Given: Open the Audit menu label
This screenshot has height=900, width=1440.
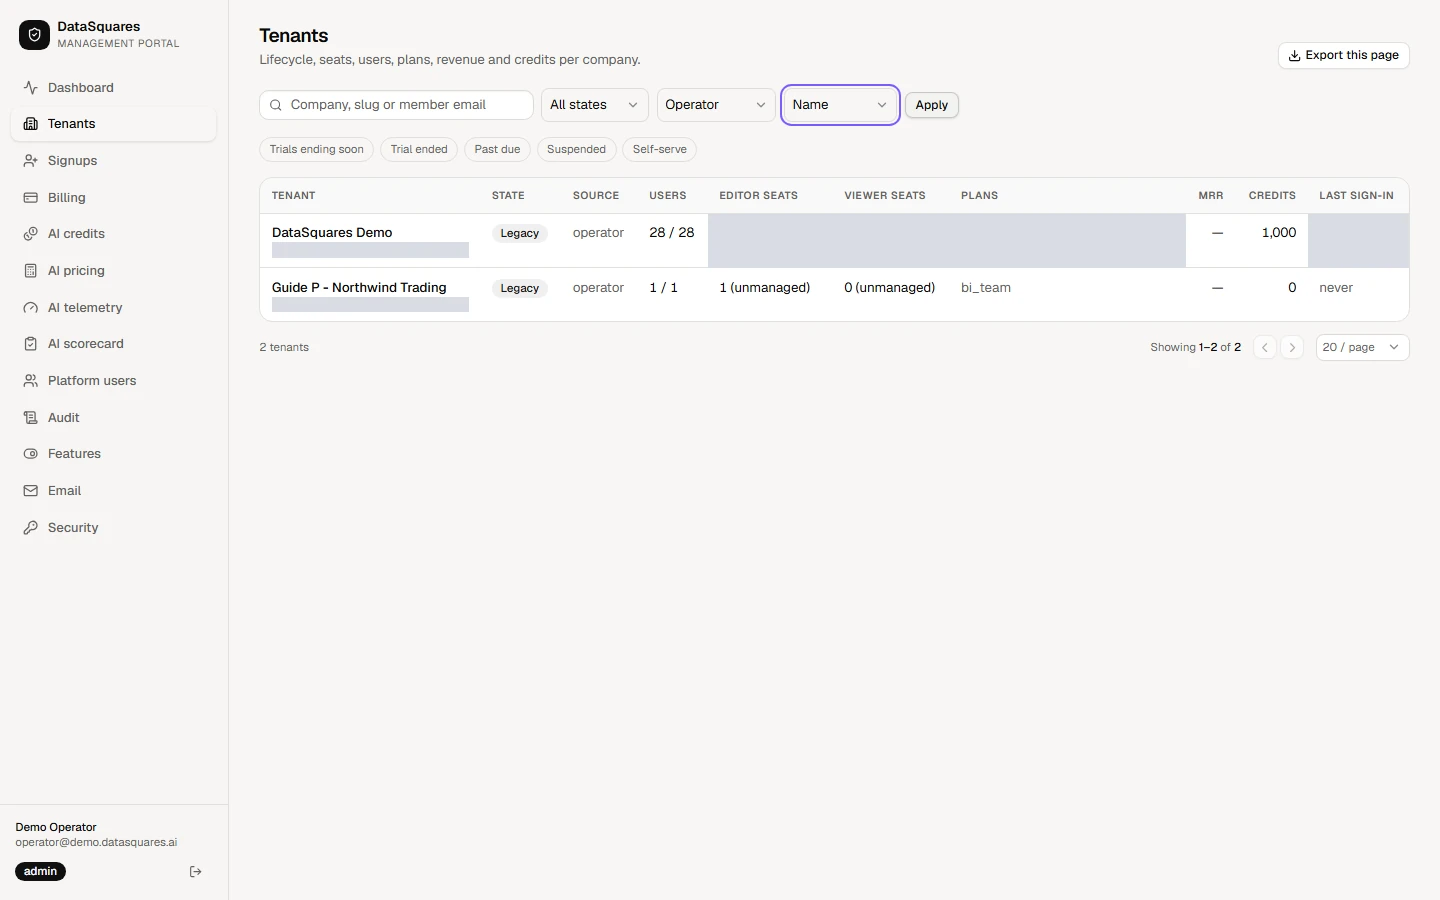Looking at the screenshot, I should [x=64, y=418].
